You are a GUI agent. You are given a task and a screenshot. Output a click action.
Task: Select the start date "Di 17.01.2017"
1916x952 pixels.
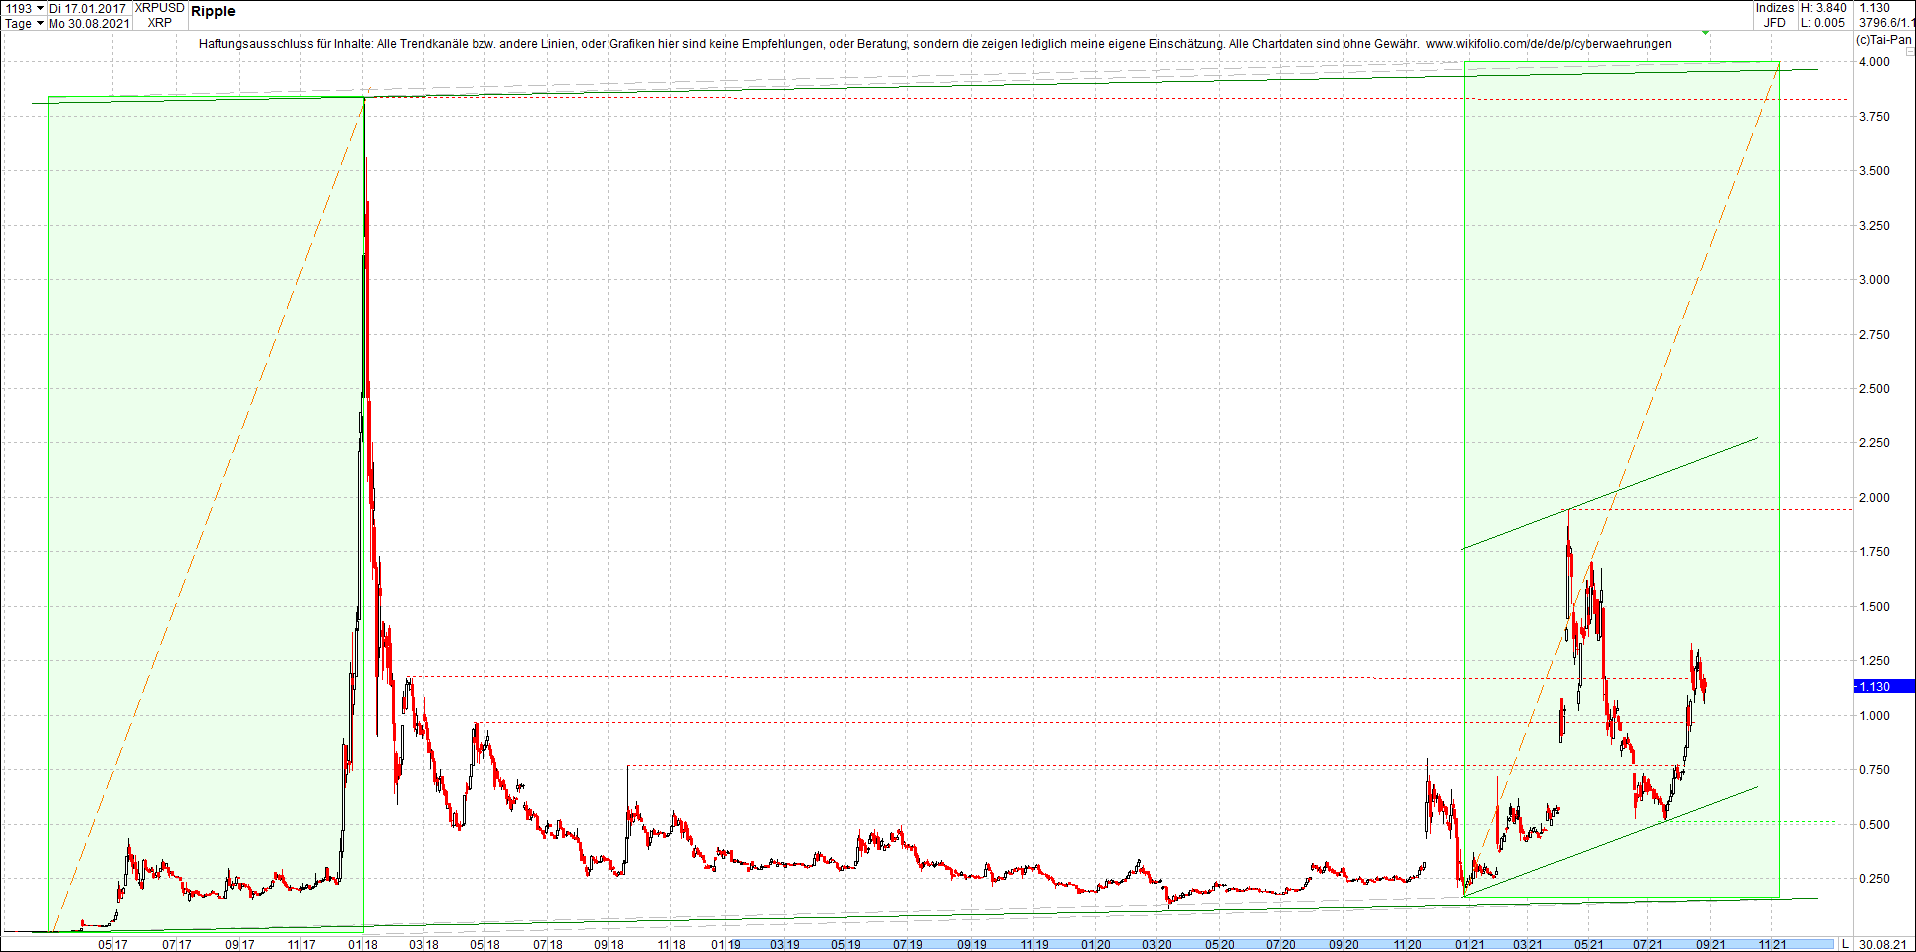point(88,8)
